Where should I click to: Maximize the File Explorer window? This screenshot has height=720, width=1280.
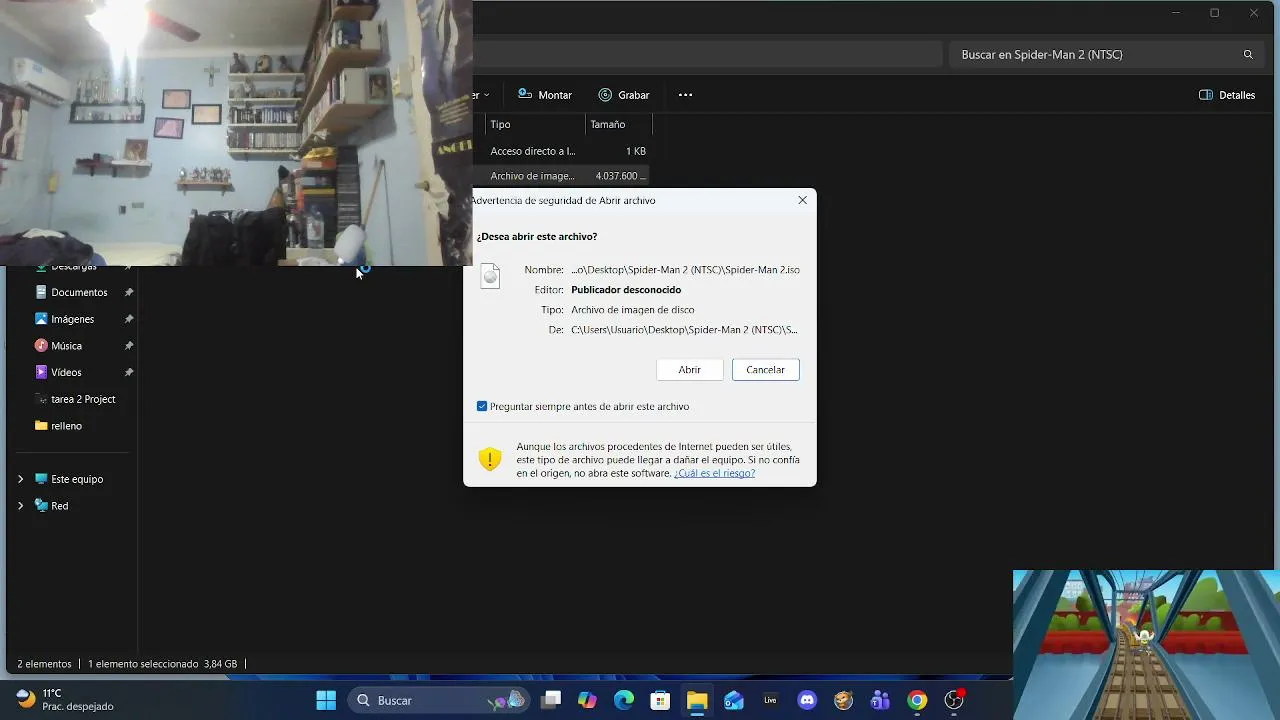click(1214, 13)
